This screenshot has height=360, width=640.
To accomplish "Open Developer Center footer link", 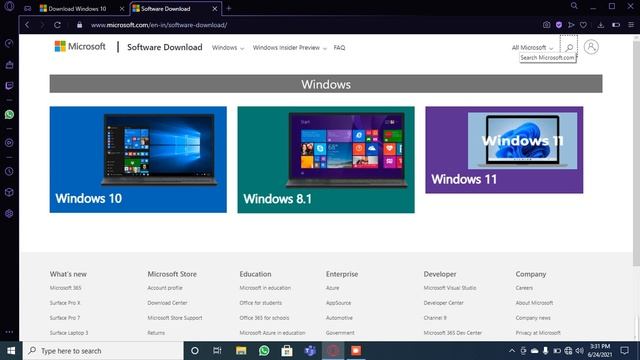I will (443, 303).
